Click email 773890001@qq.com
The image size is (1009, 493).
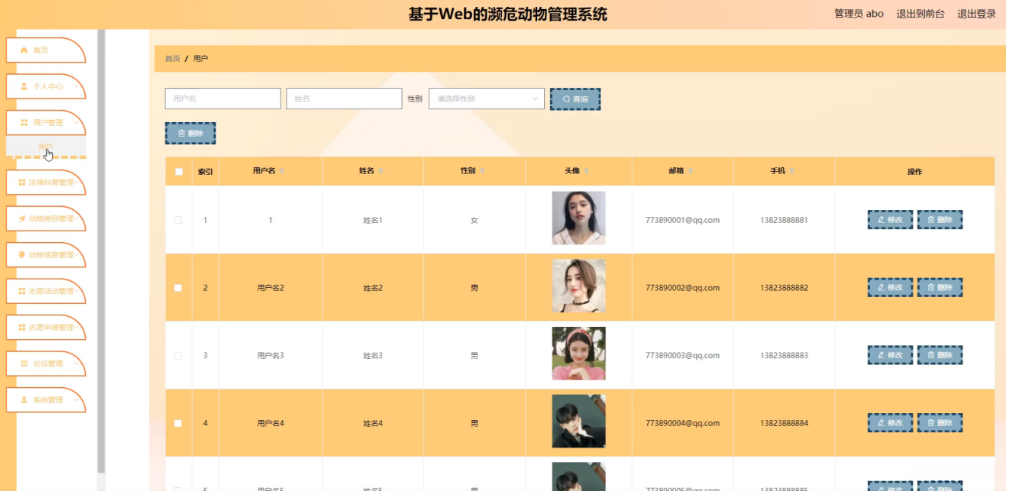(x=682, y=220)
